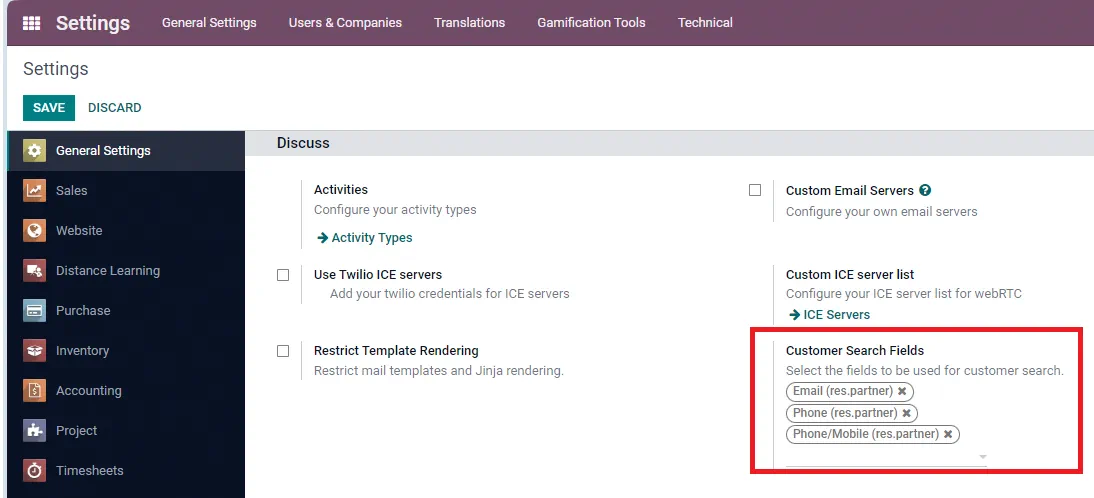The width and height of the screenshot is (1094, 498).
Task: Click the SAVE button
Action: pos(49,107)
